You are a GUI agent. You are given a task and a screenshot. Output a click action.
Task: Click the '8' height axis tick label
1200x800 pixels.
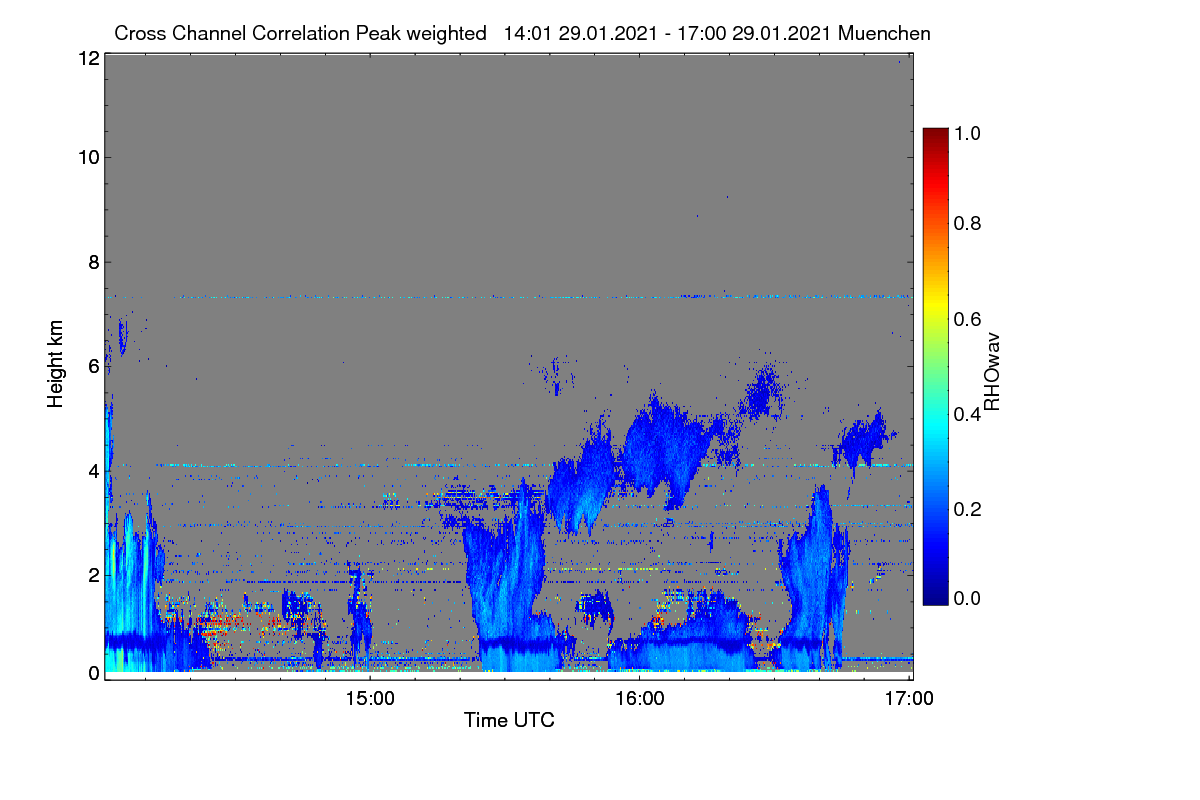coord(93,262)
